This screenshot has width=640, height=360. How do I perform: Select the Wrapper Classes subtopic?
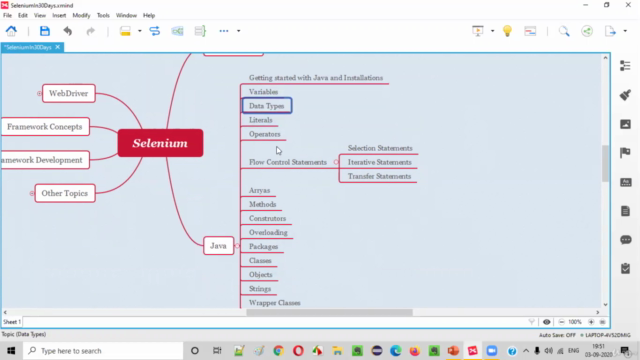(x=275, y=303)
